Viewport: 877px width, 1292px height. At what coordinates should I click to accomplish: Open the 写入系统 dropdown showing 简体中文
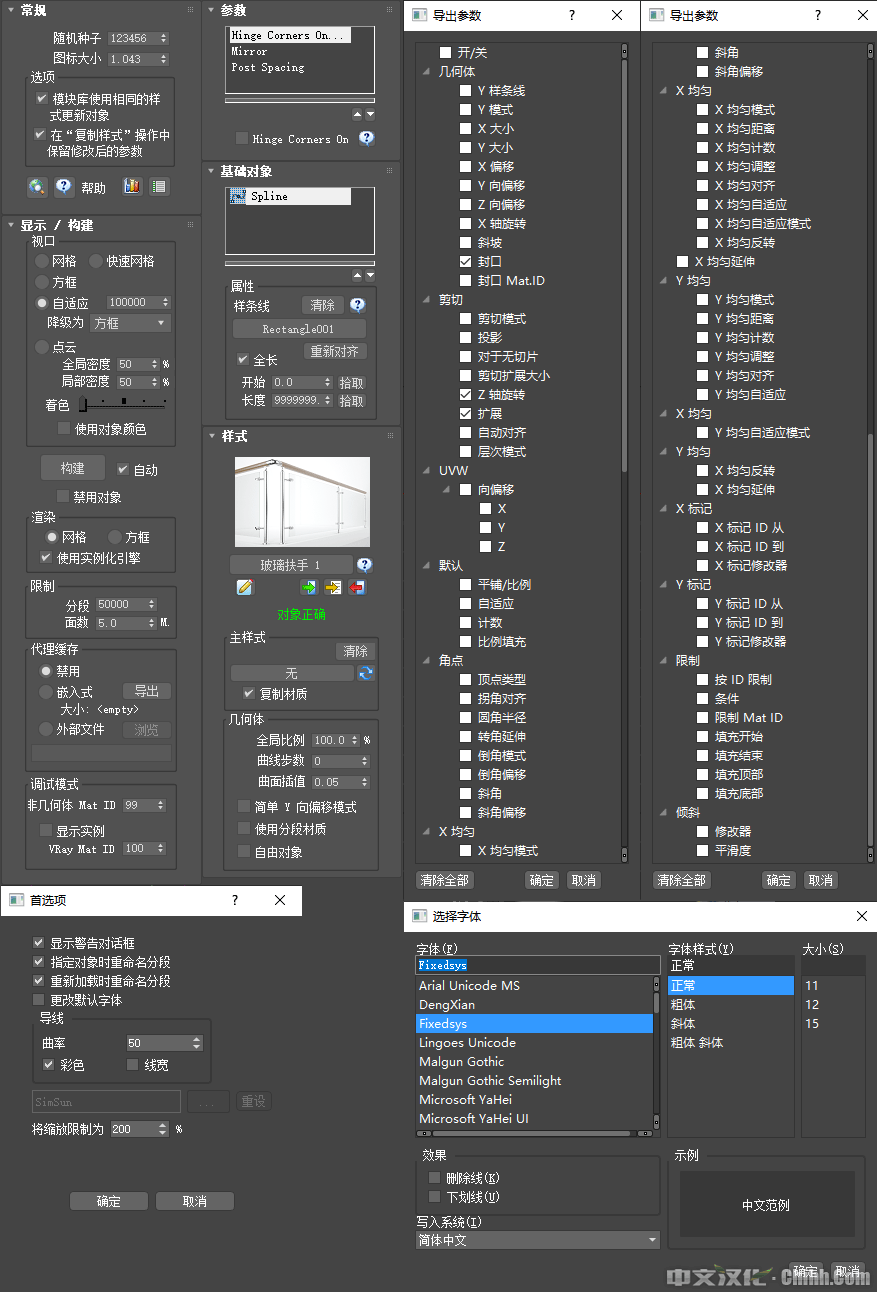click(x=537, y=1239)
